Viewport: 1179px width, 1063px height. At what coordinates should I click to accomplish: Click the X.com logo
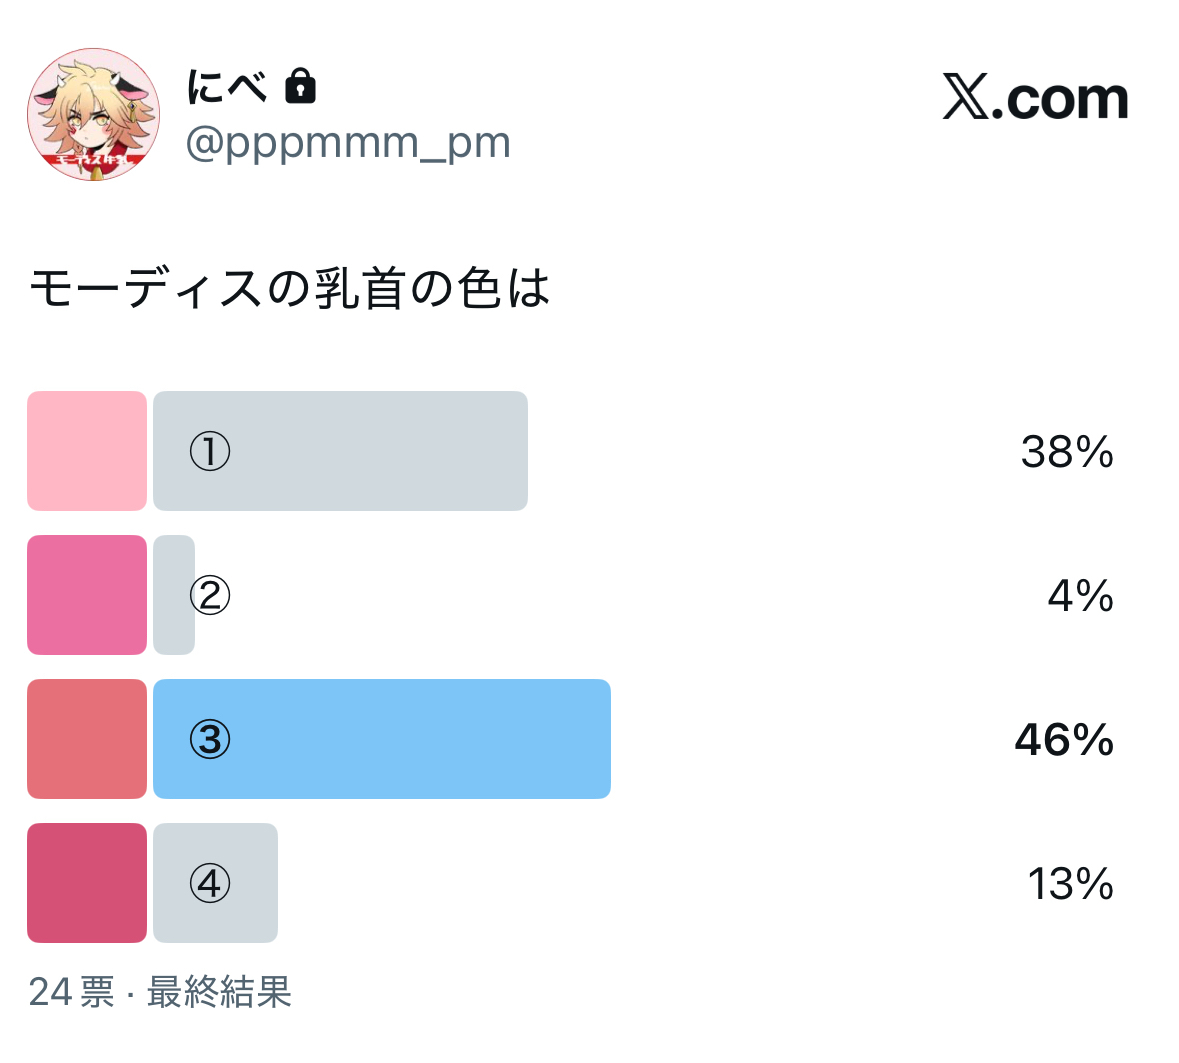[1035, 98]
